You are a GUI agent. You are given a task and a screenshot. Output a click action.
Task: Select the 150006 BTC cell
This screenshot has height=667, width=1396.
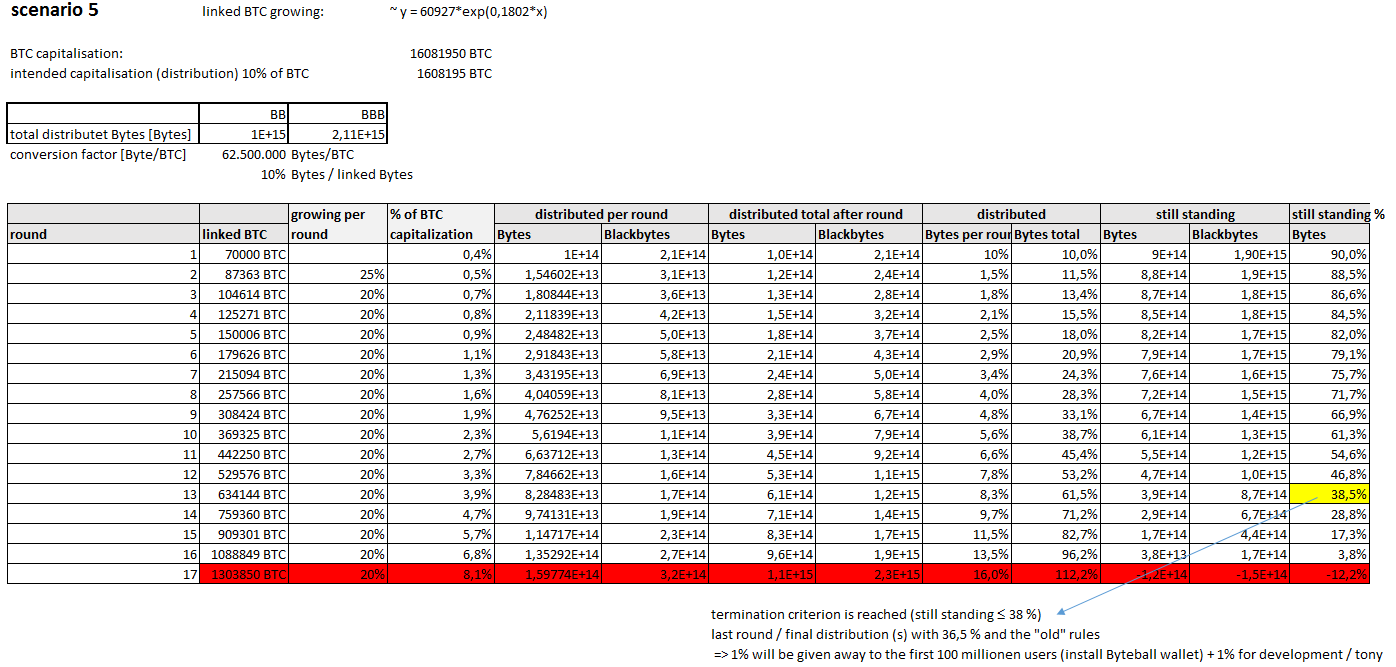[x=244, y=334]
